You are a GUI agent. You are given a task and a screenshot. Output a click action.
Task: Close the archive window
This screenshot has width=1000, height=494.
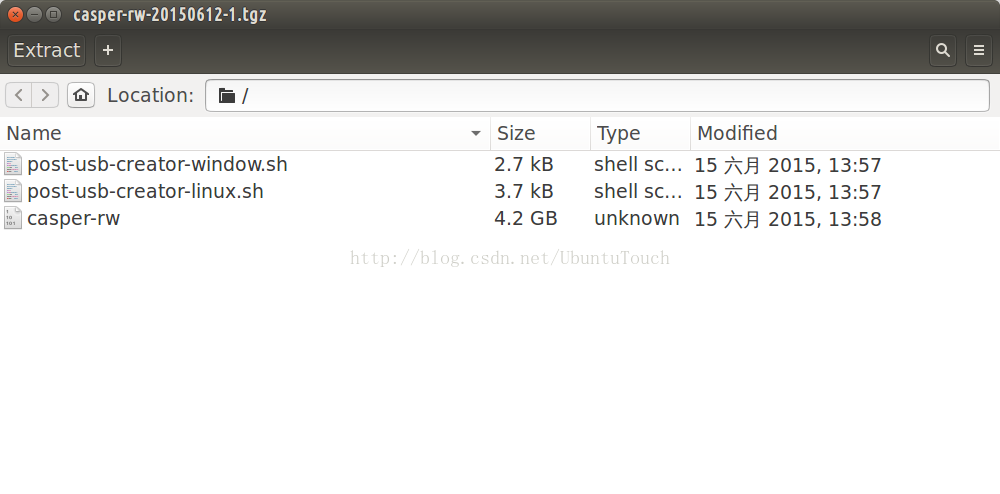pos(15,14)
